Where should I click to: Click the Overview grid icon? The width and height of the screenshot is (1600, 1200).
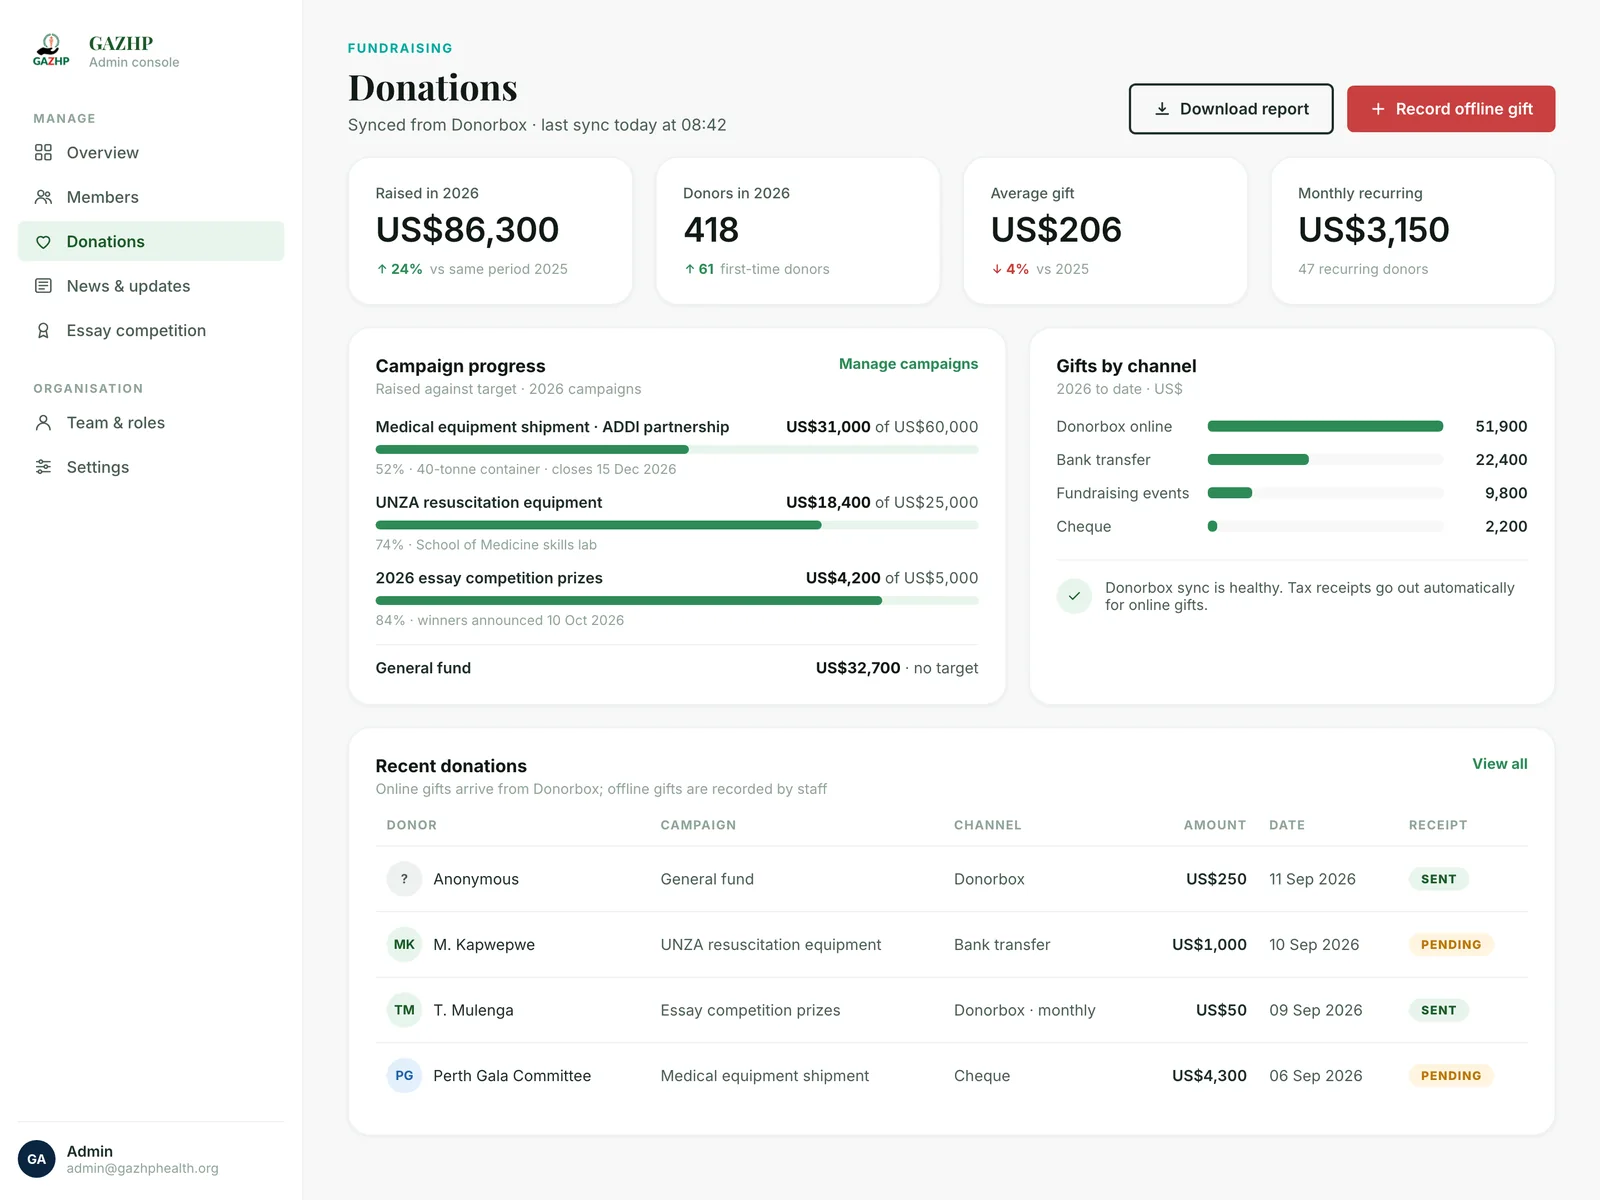click(43, 153)
